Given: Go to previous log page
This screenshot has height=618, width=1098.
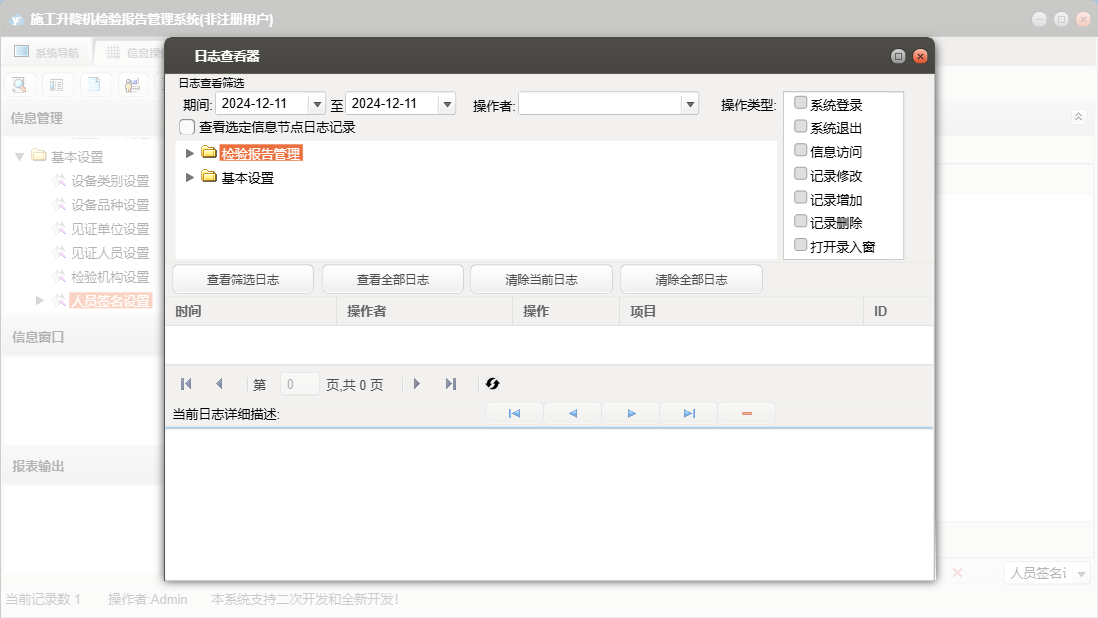Looking at the screenshot, I should pyautogui.click(x=219, y=384).
